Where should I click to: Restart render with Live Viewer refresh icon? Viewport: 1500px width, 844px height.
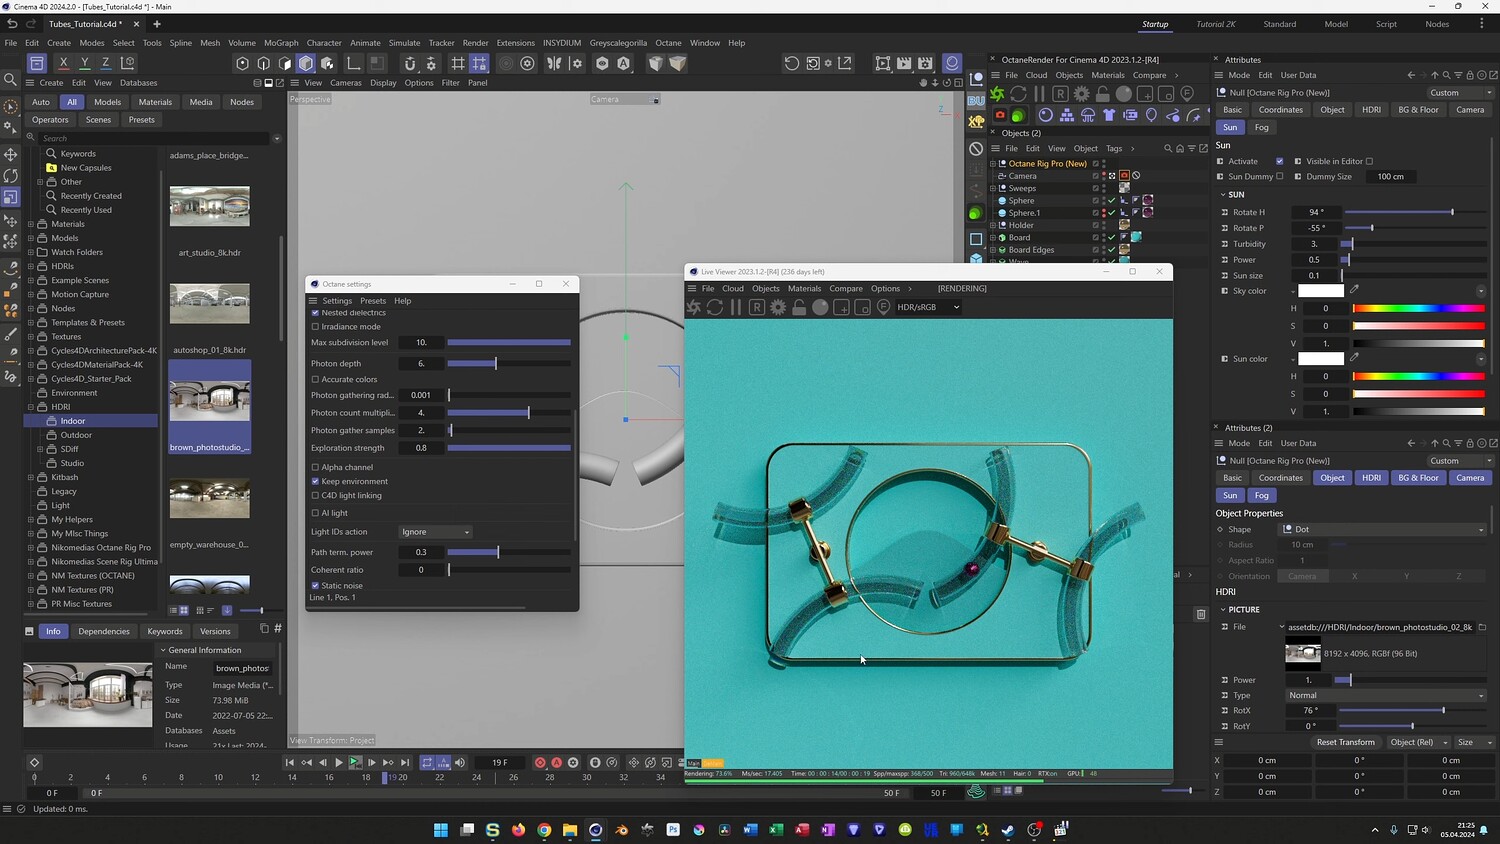coord(715,307)
